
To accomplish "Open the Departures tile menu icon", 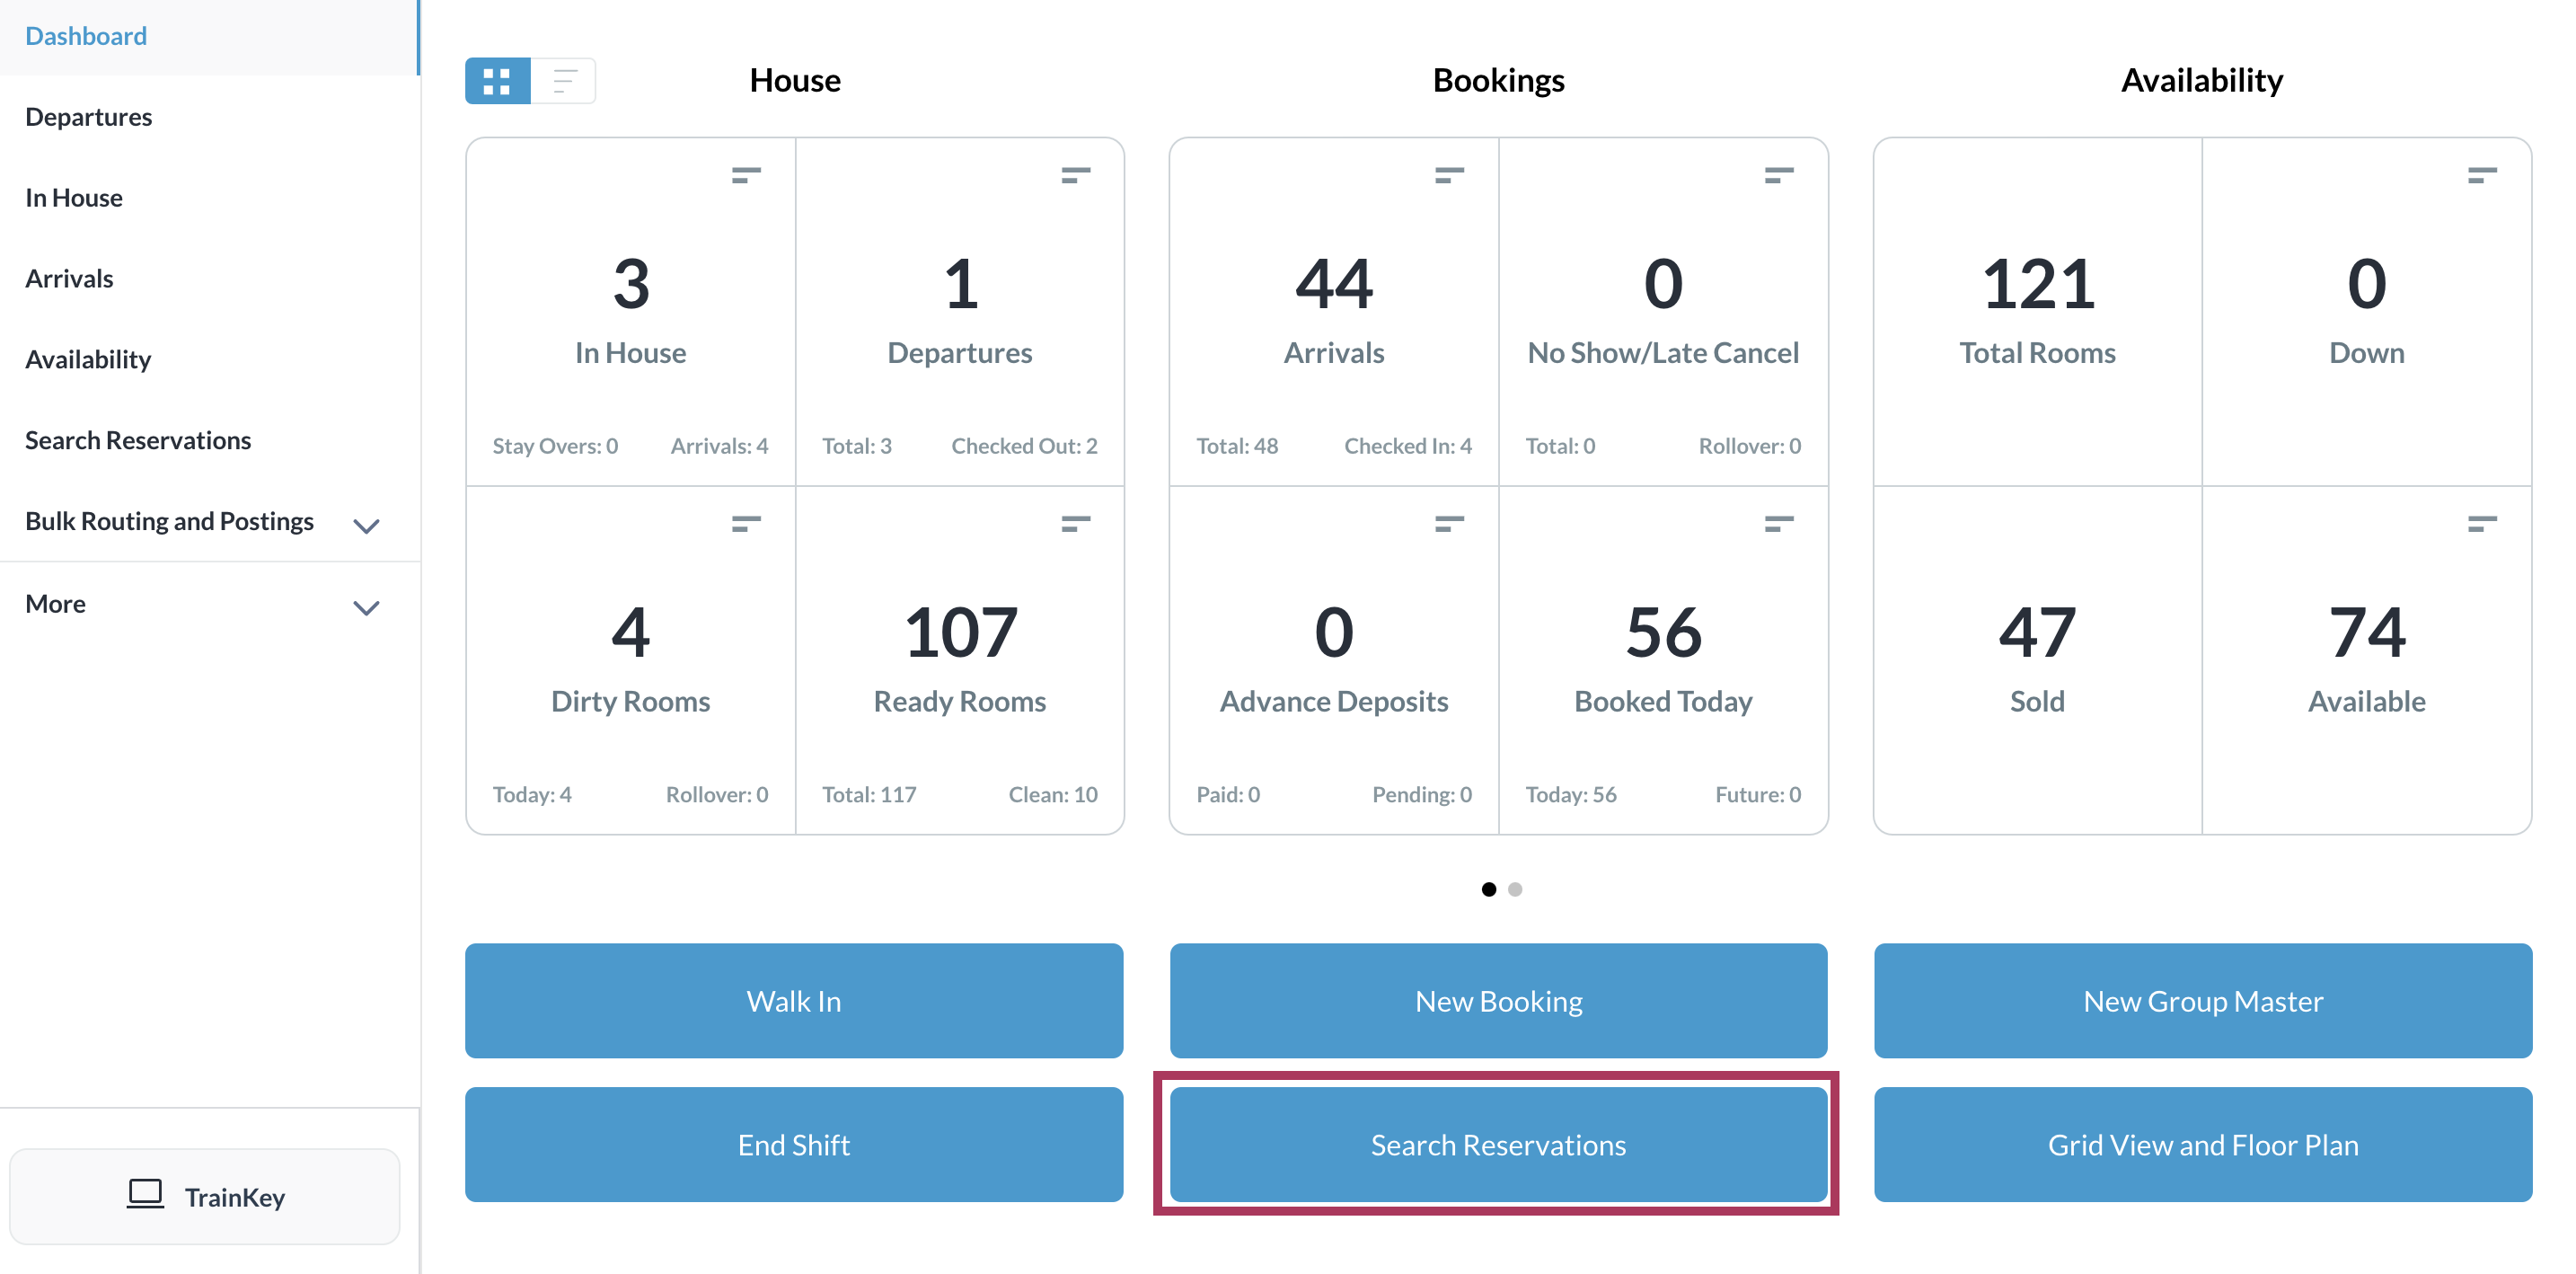I will point(1075,176).
